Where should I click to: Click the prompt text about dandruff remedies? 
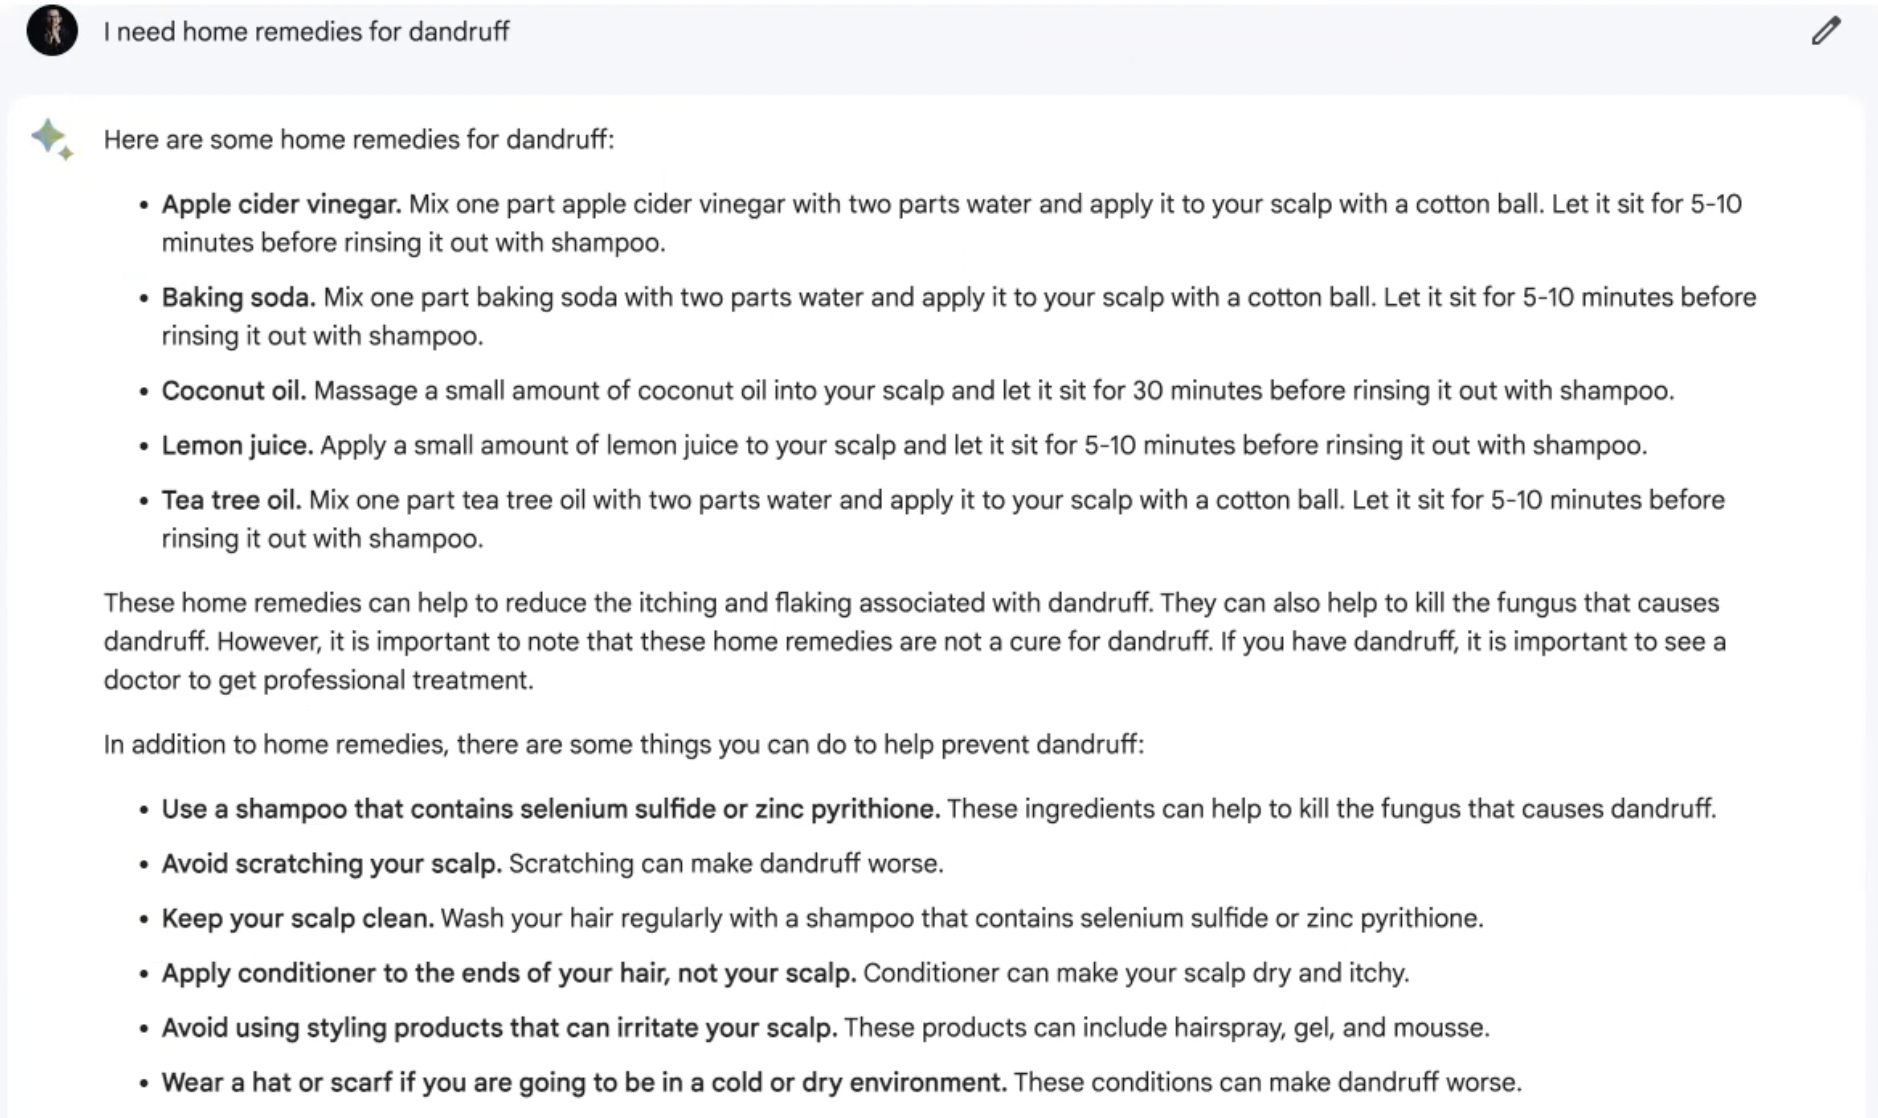(306, 32)
